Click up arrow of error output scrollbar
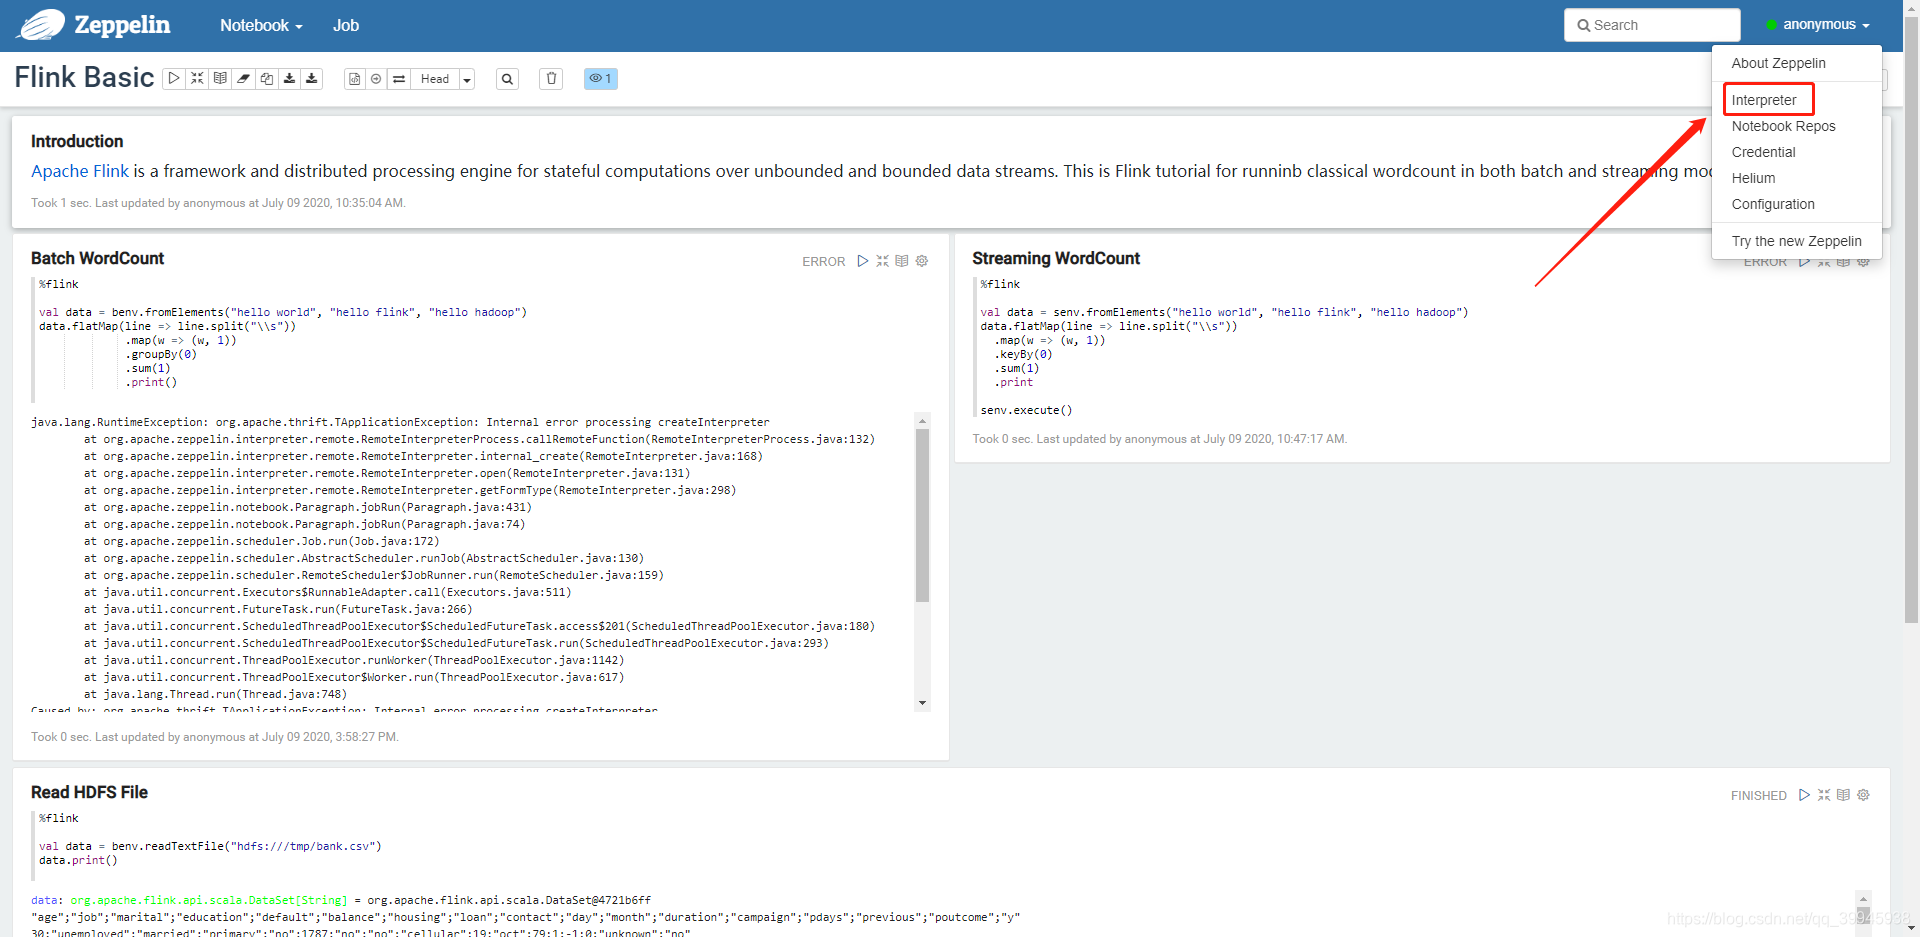1920x937 pixels. tap(922, 421)
